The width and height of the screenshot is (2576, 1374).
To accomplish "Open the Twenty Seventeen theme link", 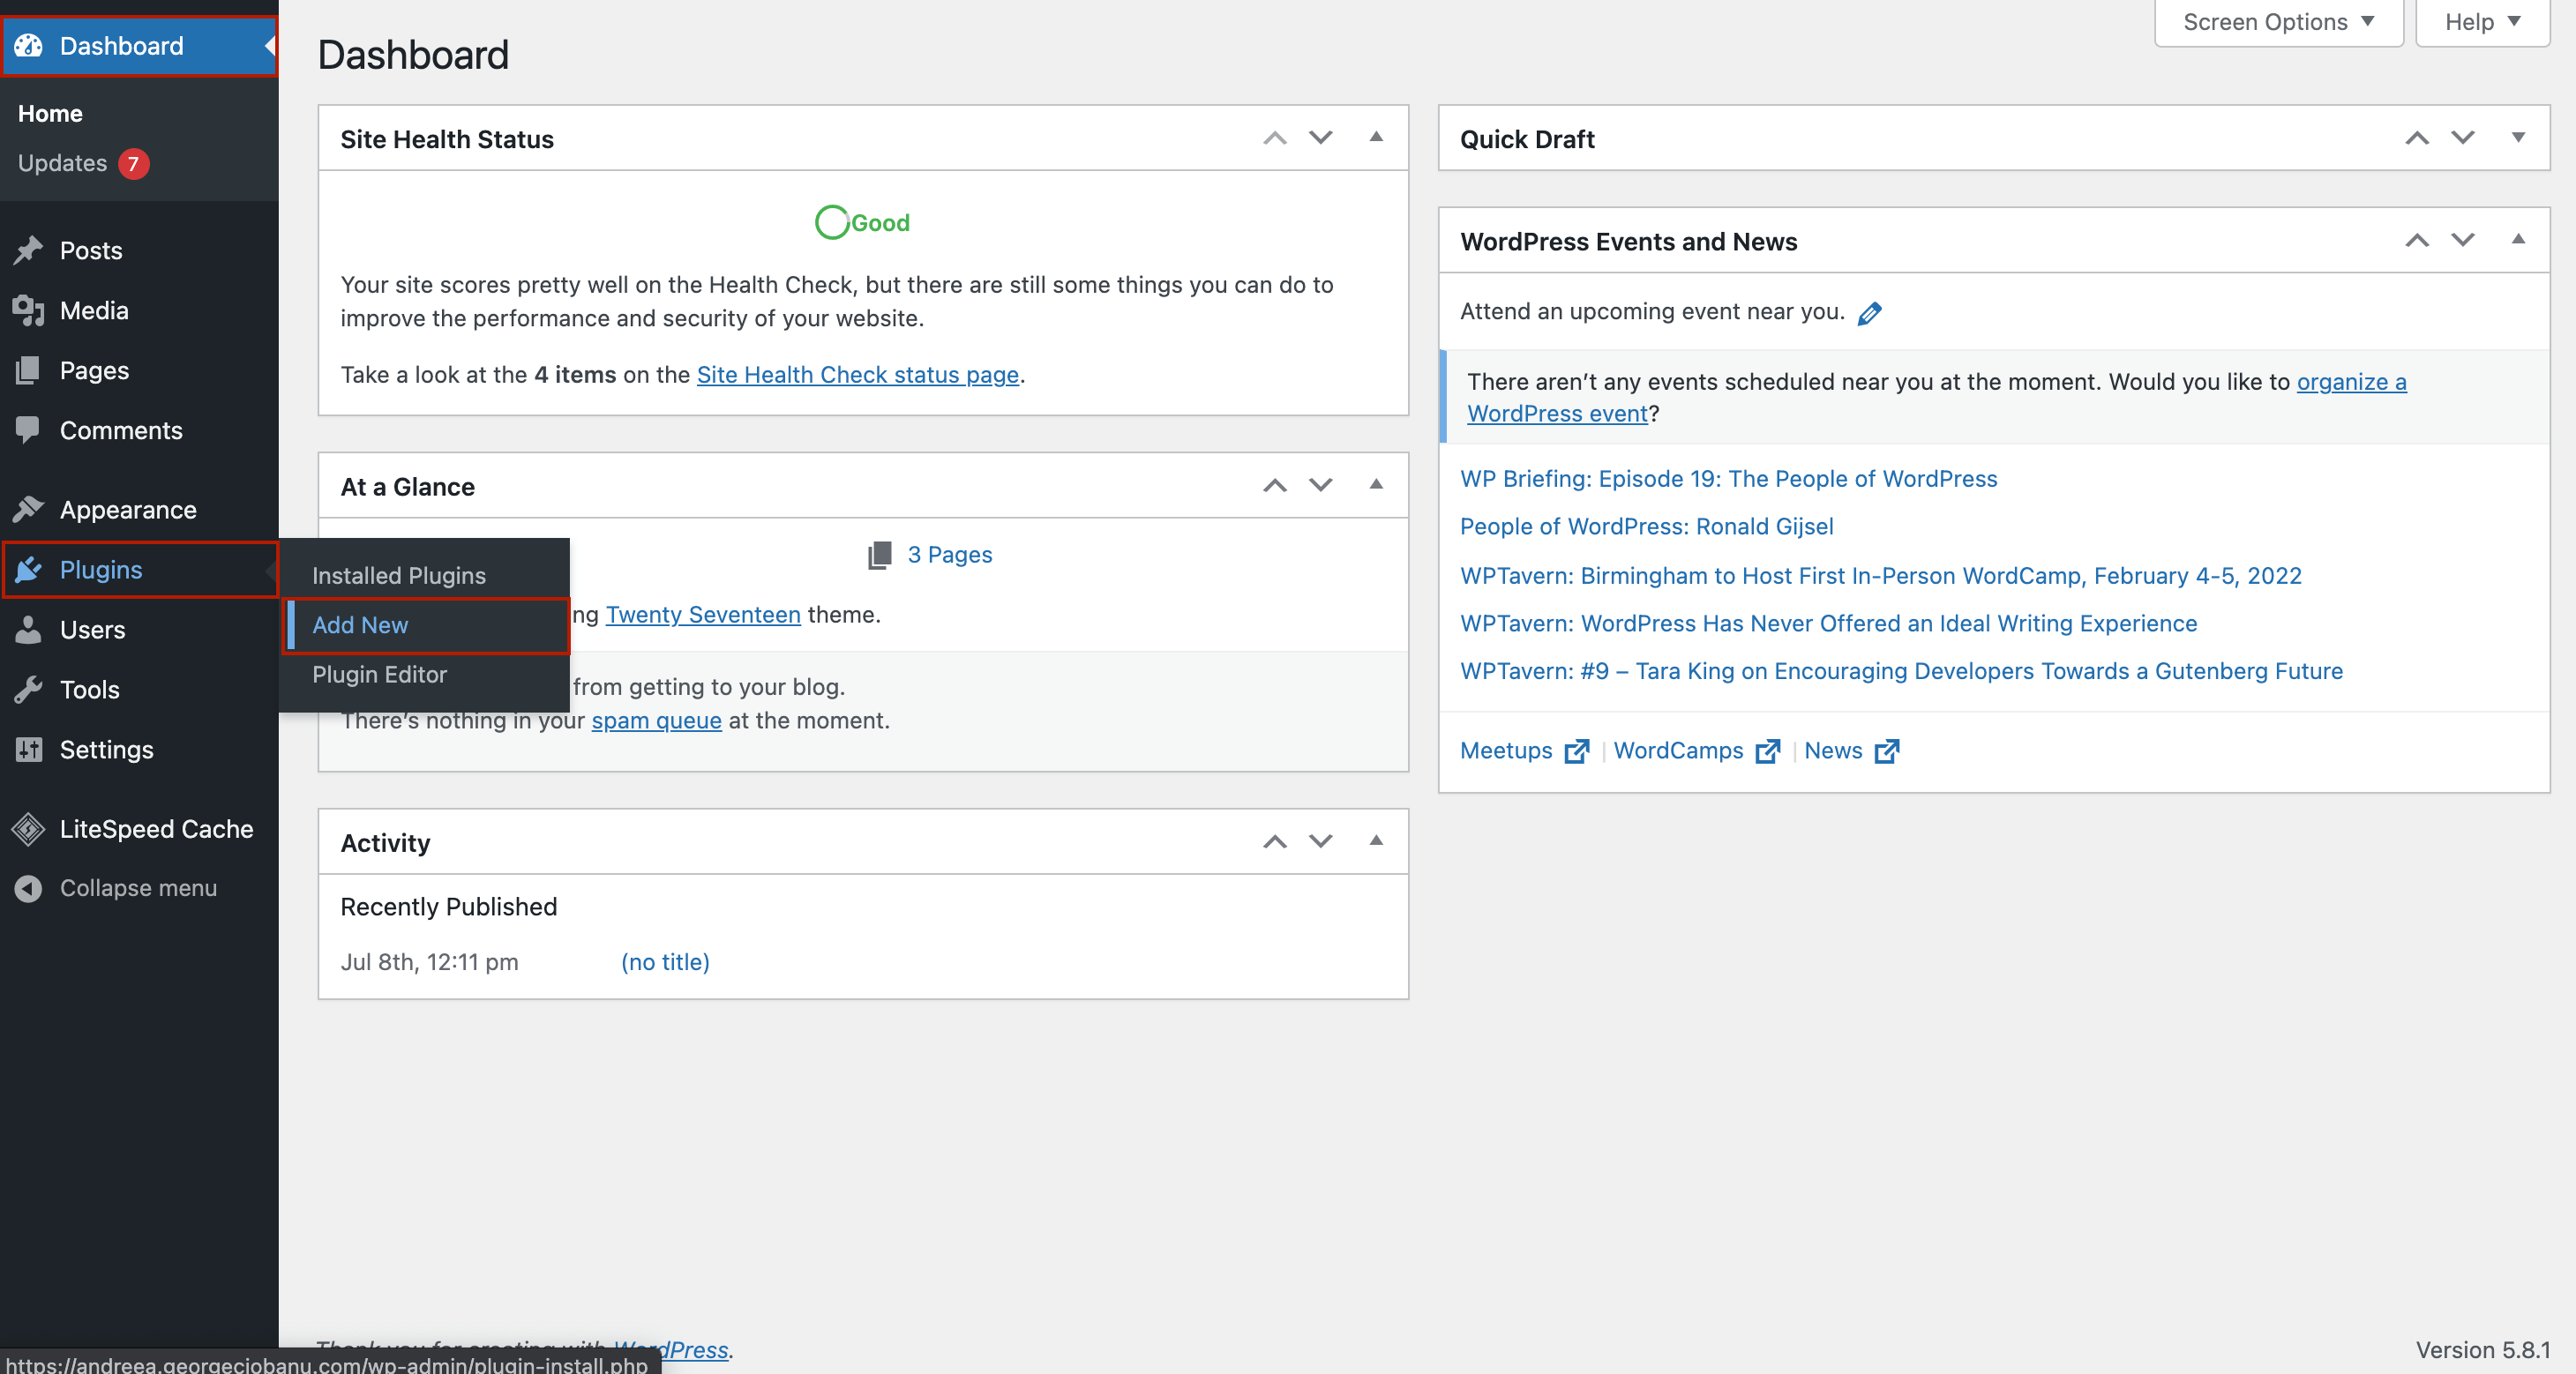I will [x=703, y=615].
